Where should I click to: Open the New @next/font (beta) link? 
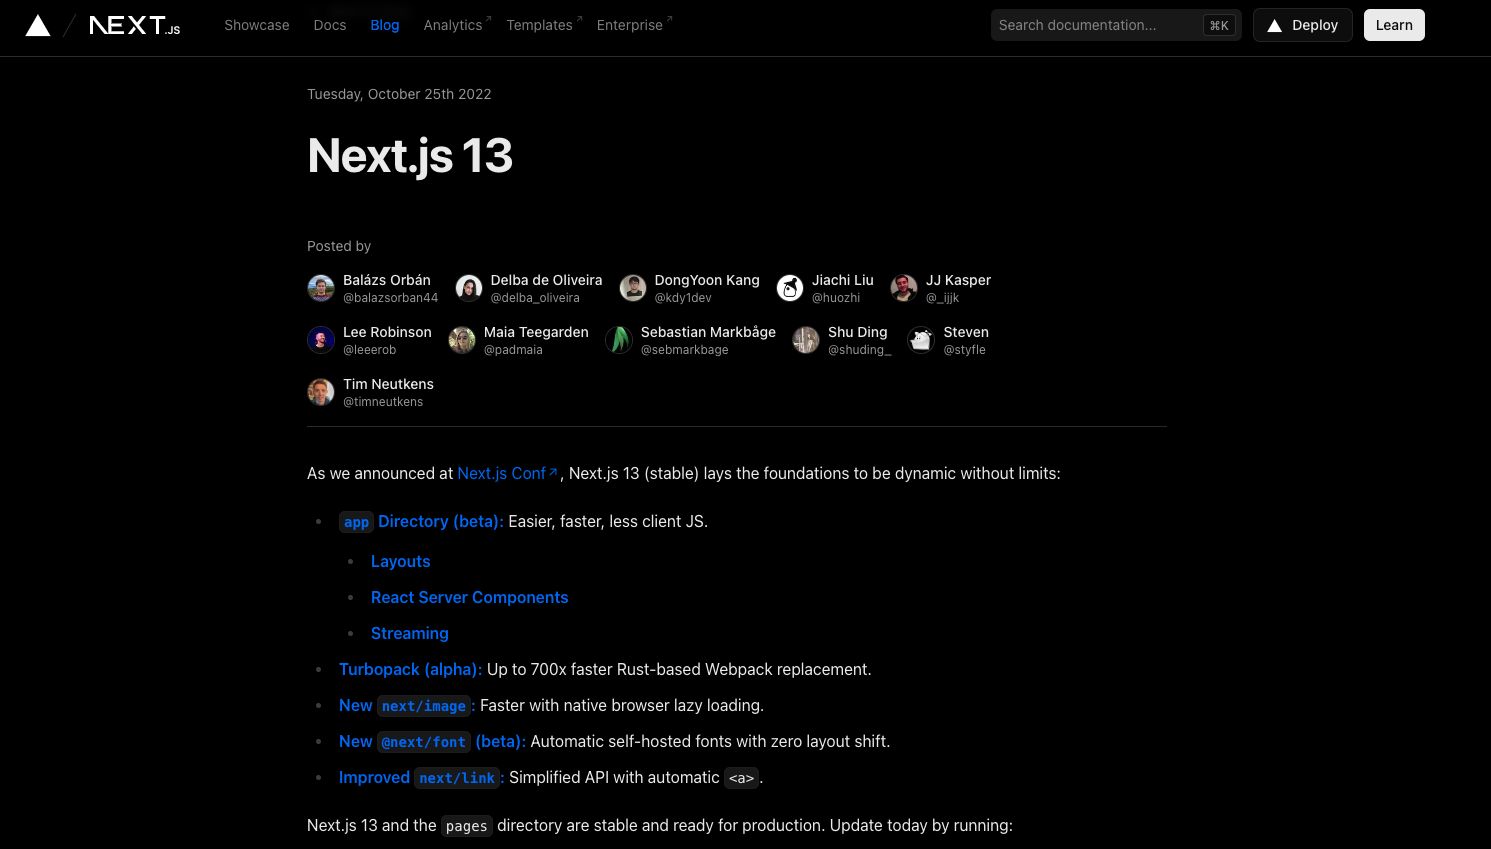tap(432, 742)
